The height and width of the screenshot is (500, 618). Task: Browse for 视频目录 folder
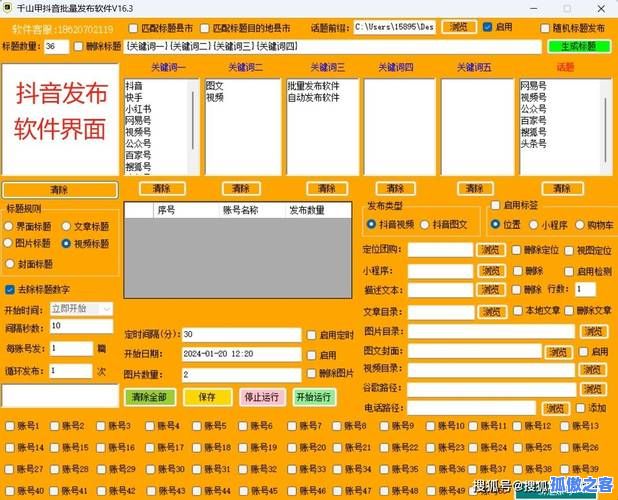592,370
